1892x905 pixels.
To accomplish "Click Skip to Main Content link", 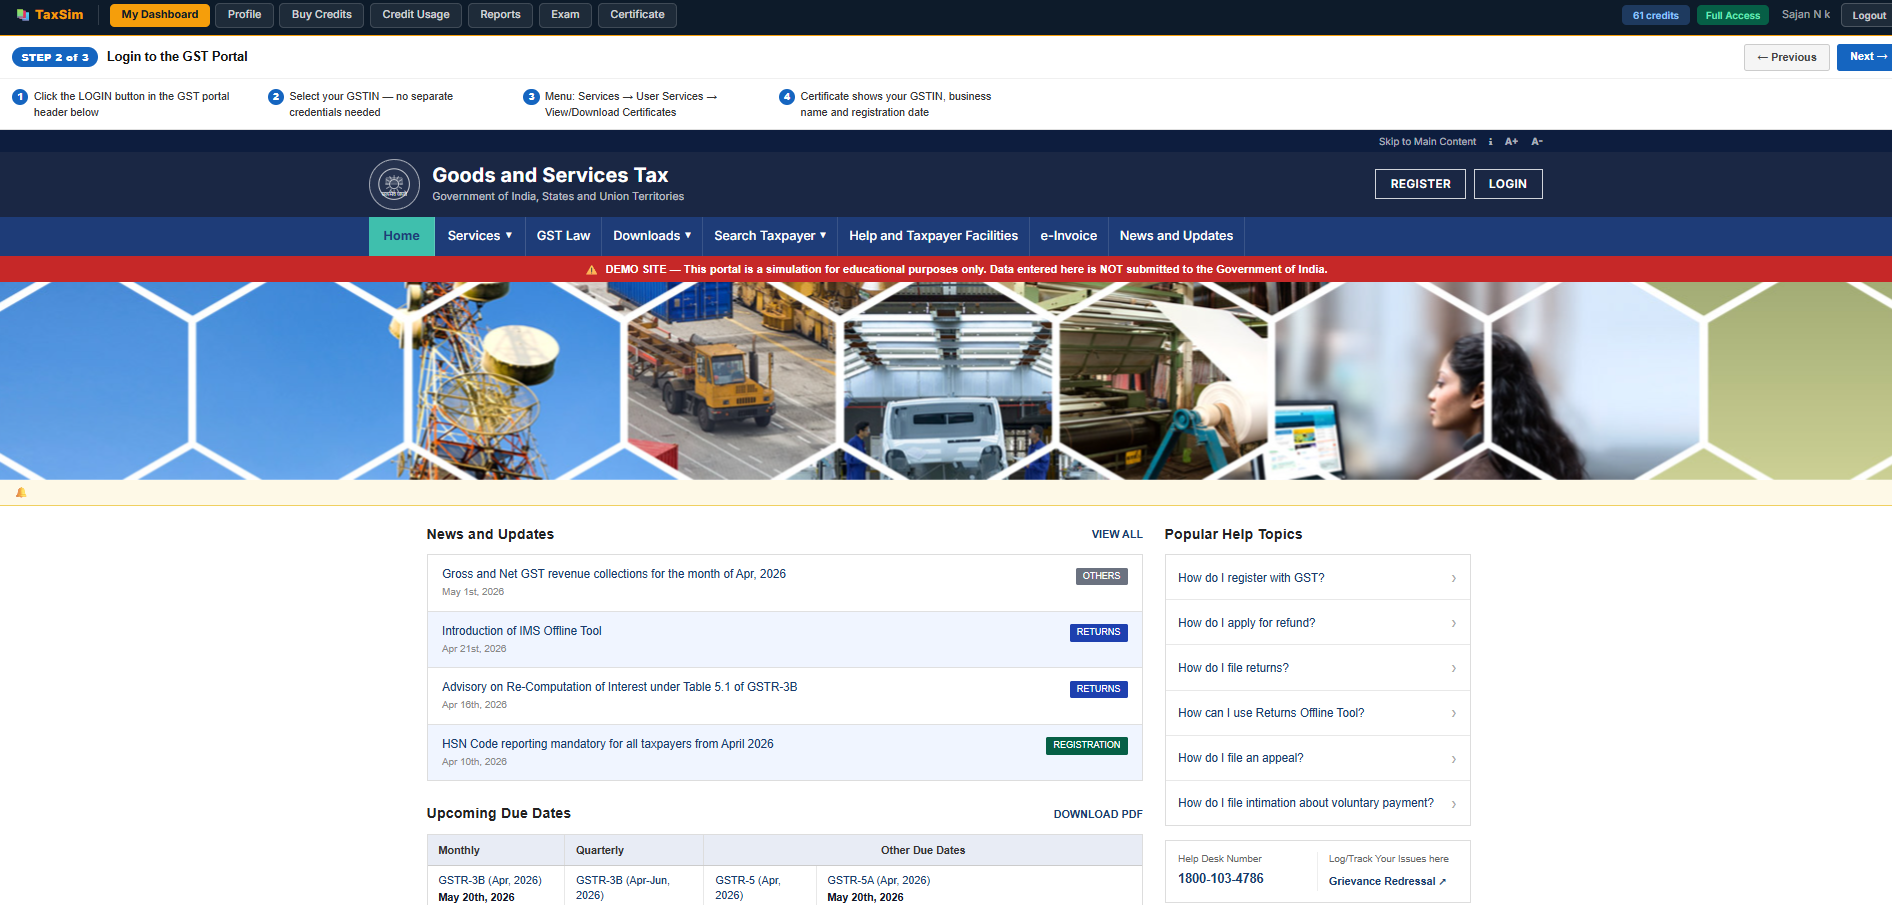I will [1427, 142].
